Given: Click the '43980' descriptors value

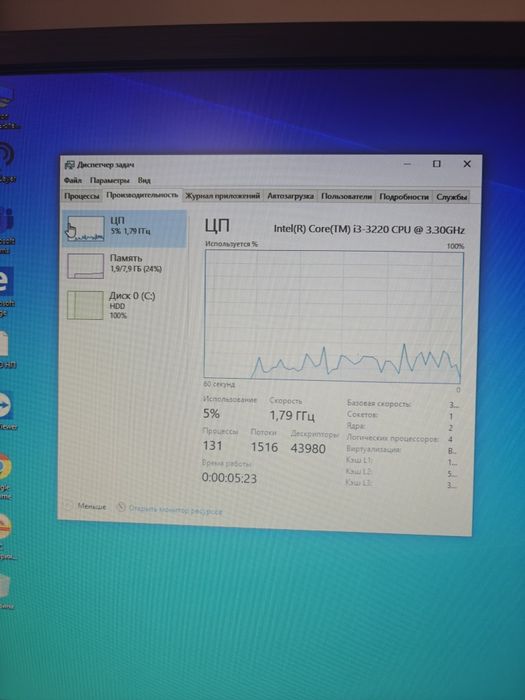Looking at the screenshot, I should pos(308,448).
